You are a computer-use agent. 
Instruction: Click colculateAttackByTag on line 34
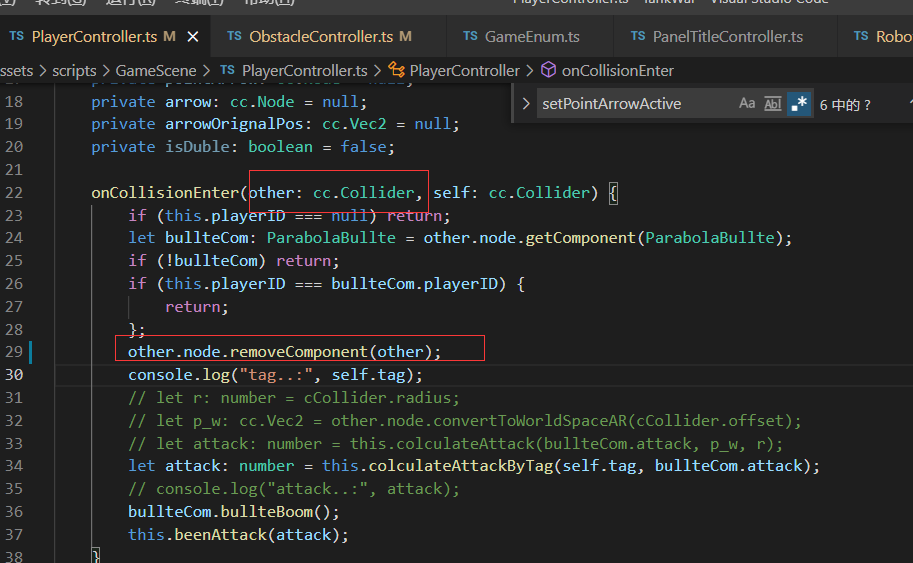[461, 466]
